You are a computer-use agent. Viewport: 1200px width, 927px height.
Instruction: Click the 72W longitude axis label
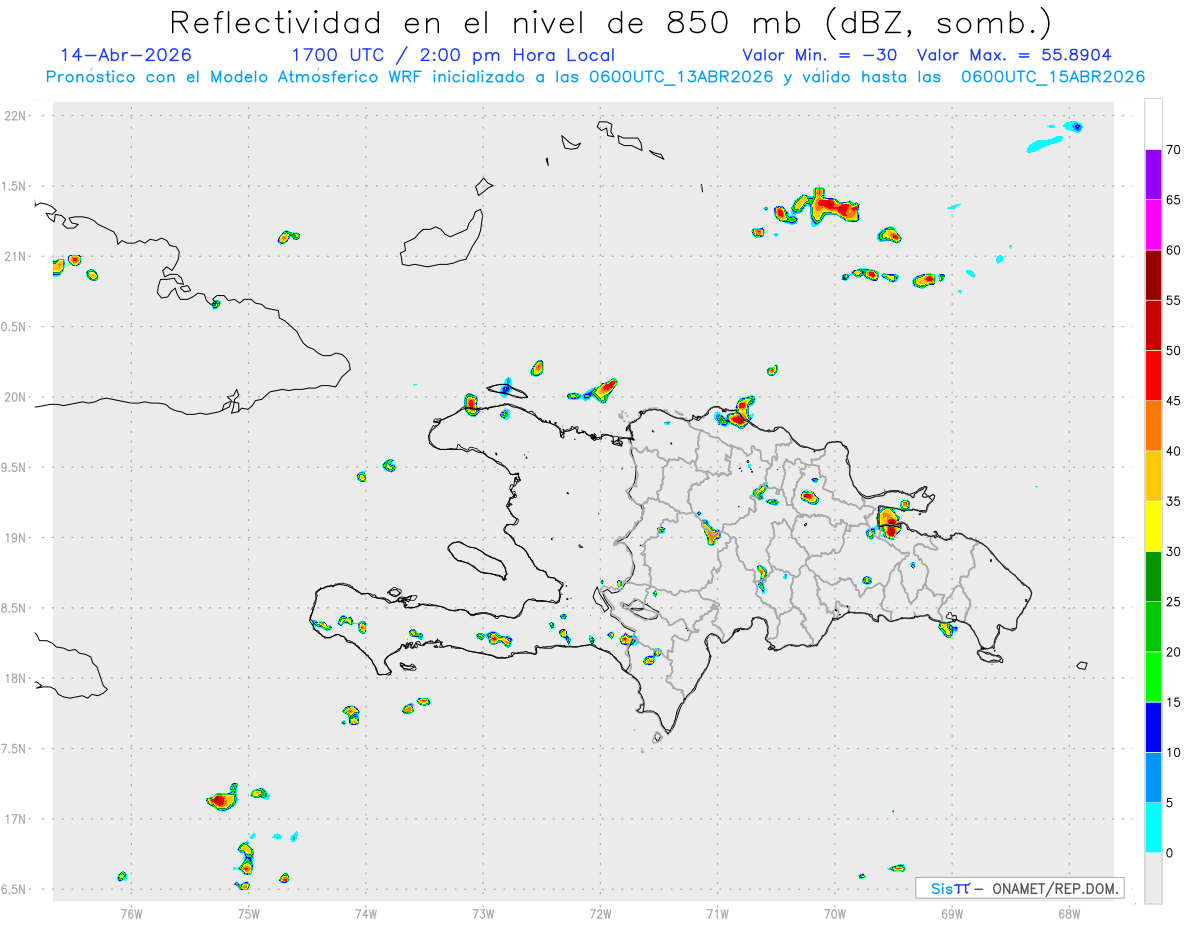click(600, 913)
